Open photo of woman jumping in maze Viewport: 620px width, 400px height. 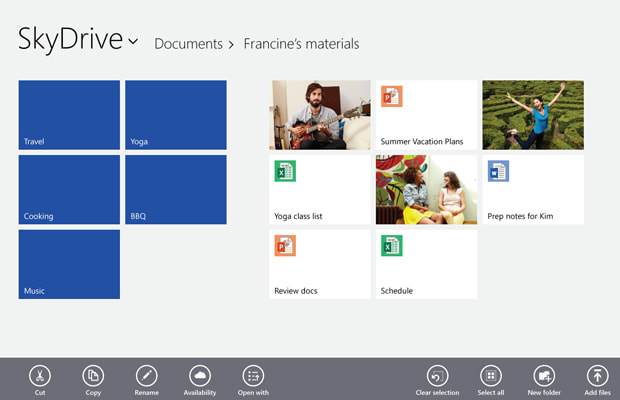click(x=533, y=115)
